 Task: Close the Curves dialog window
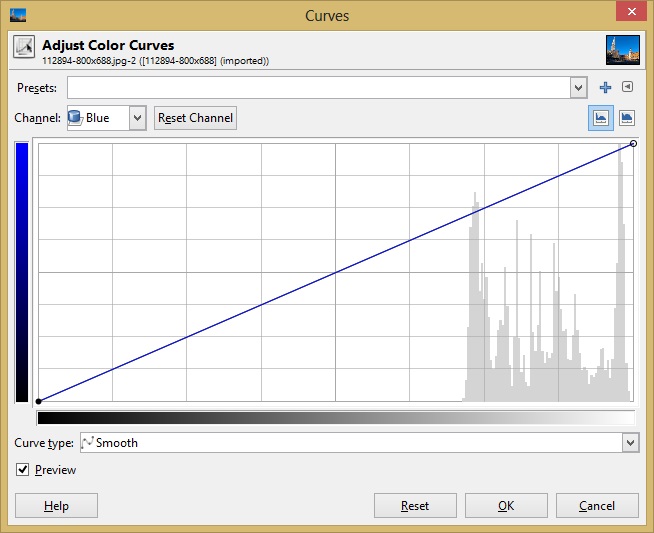[626, 13]
